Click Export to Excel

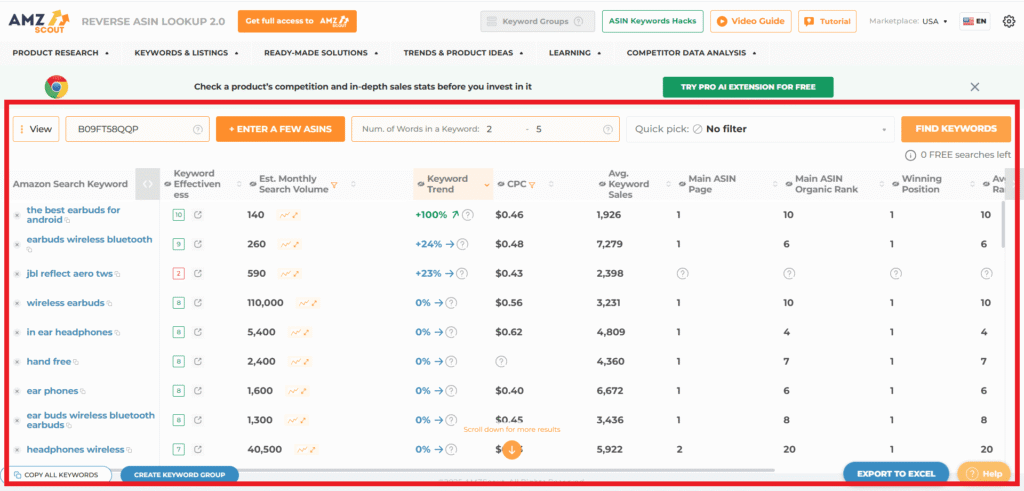pos(895,474)
